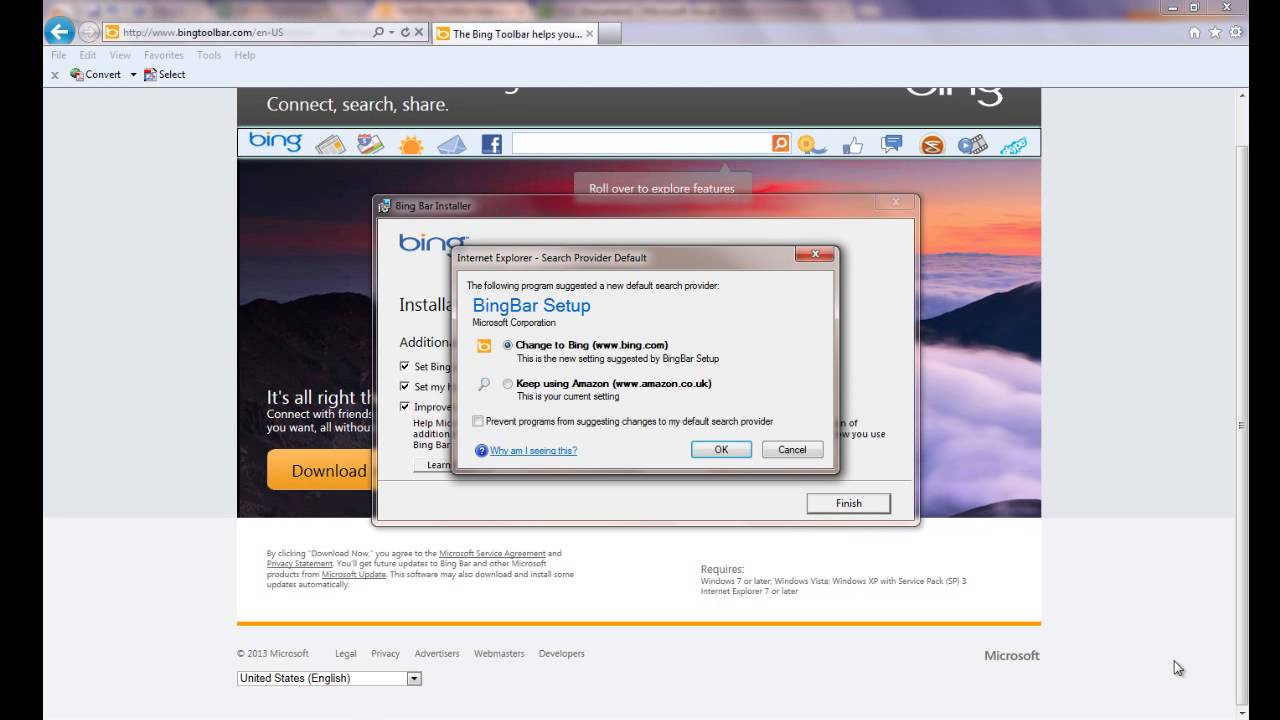Image resolution: width=1280 pixels, height=720 pixels.
Task: Open the Facebook icon on Bing bar
Action: [x=491, y=145]
